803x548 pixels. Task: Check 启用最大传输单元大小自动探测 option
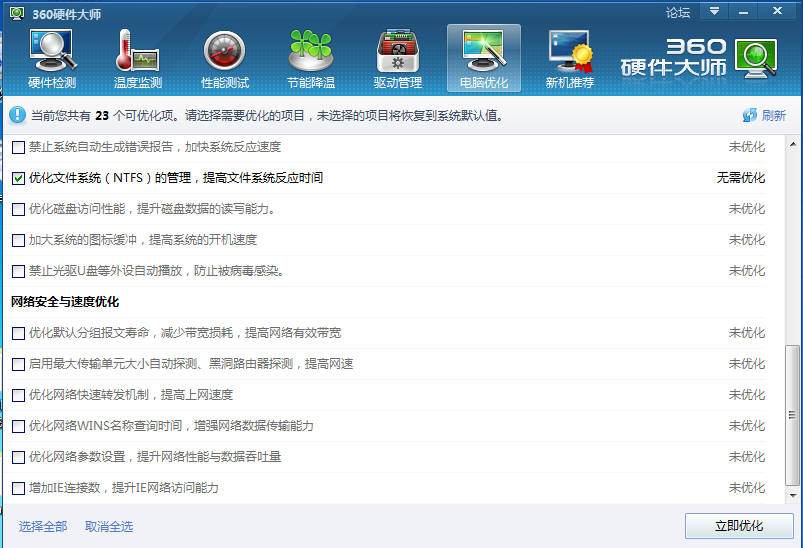point(18,364)
